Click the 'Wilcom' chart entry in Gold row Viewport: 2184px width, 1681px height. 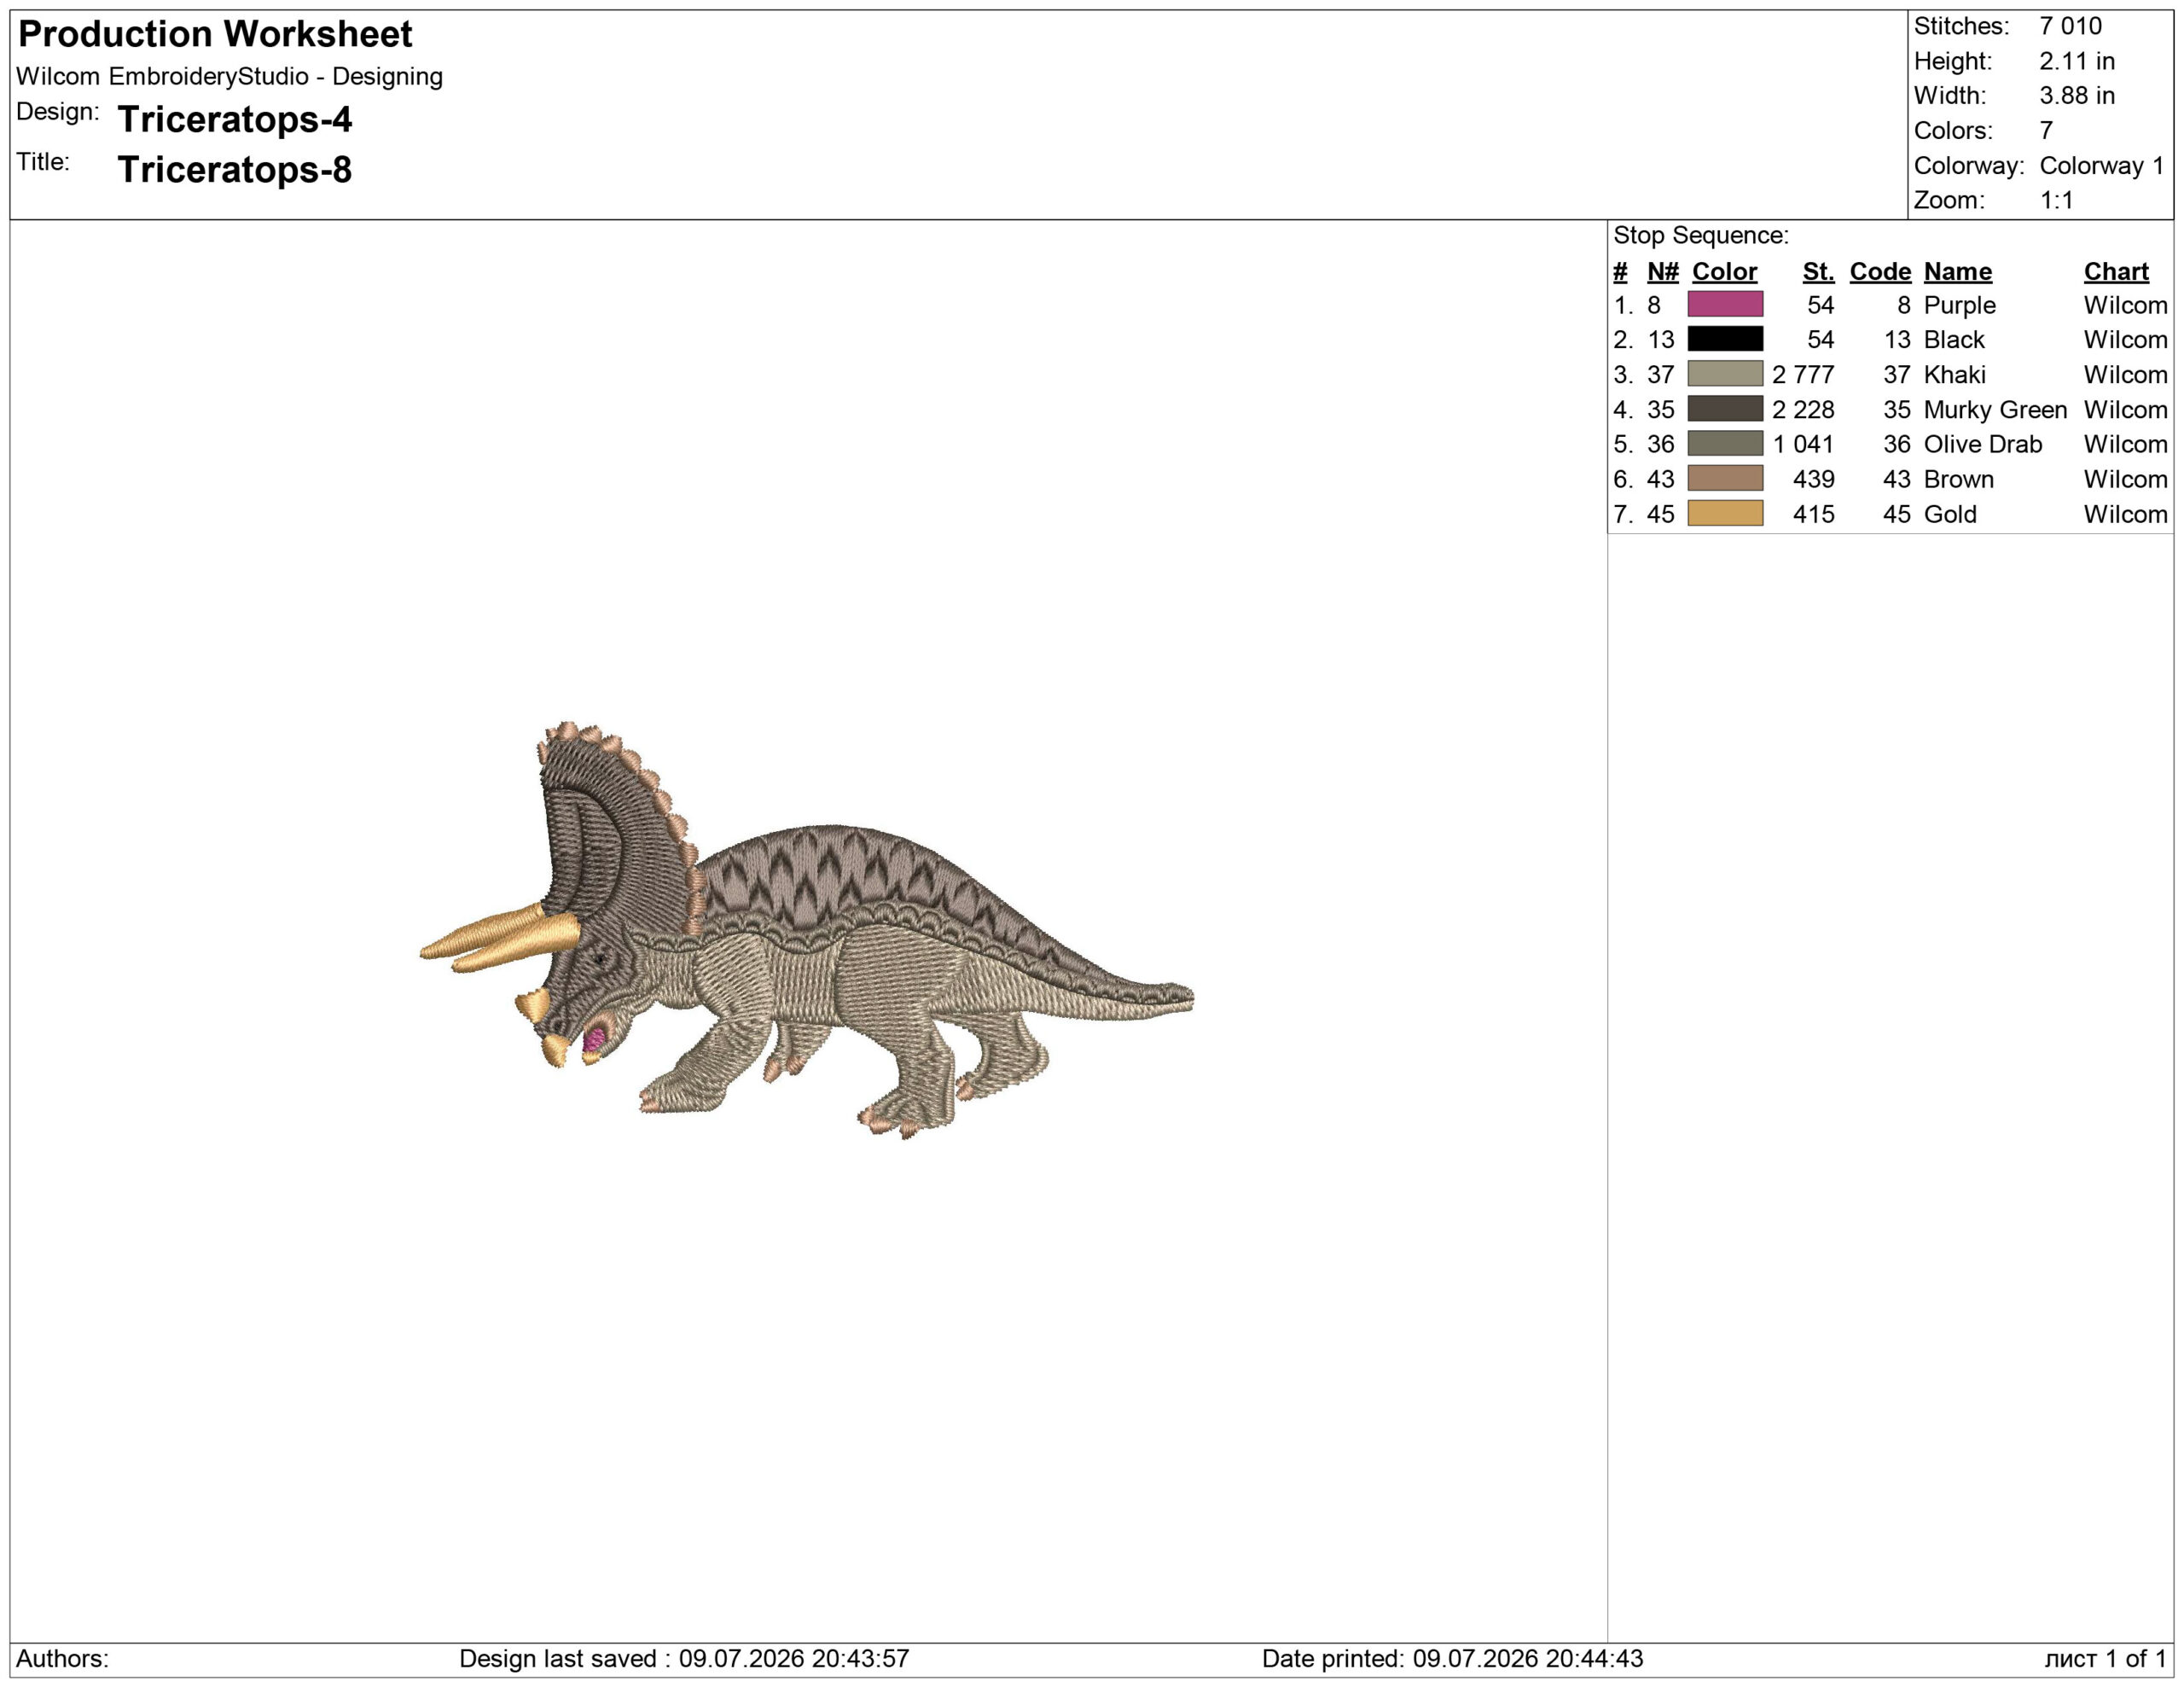tap(2125, 514)
